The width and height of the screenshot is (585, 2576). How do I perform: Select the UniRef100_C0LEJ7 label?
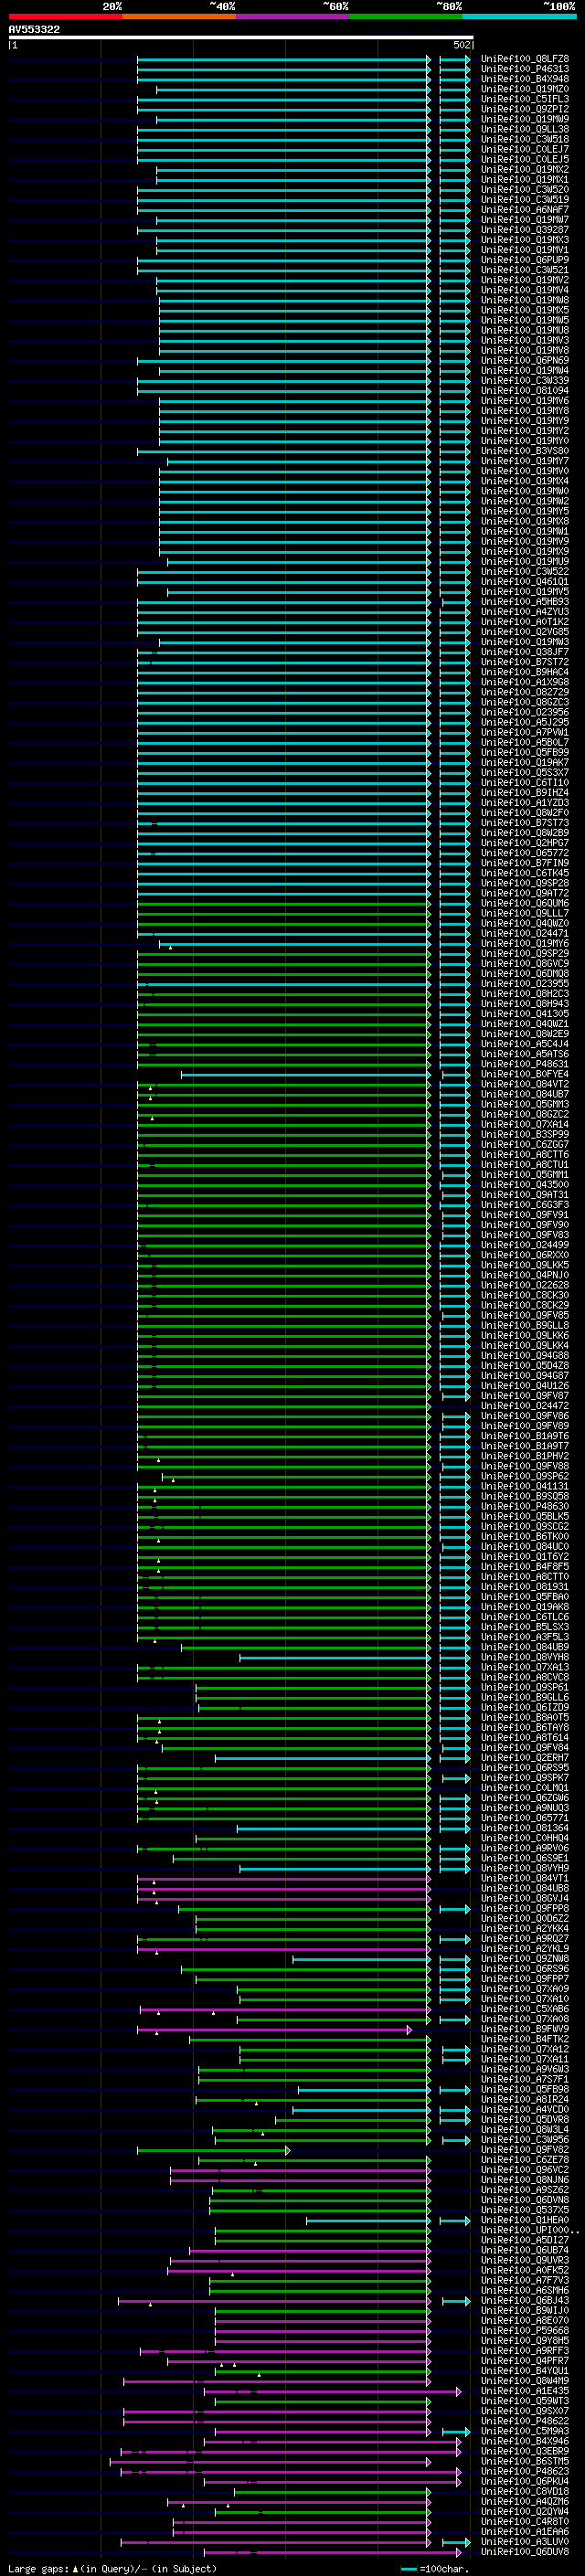tap(525, 149)
